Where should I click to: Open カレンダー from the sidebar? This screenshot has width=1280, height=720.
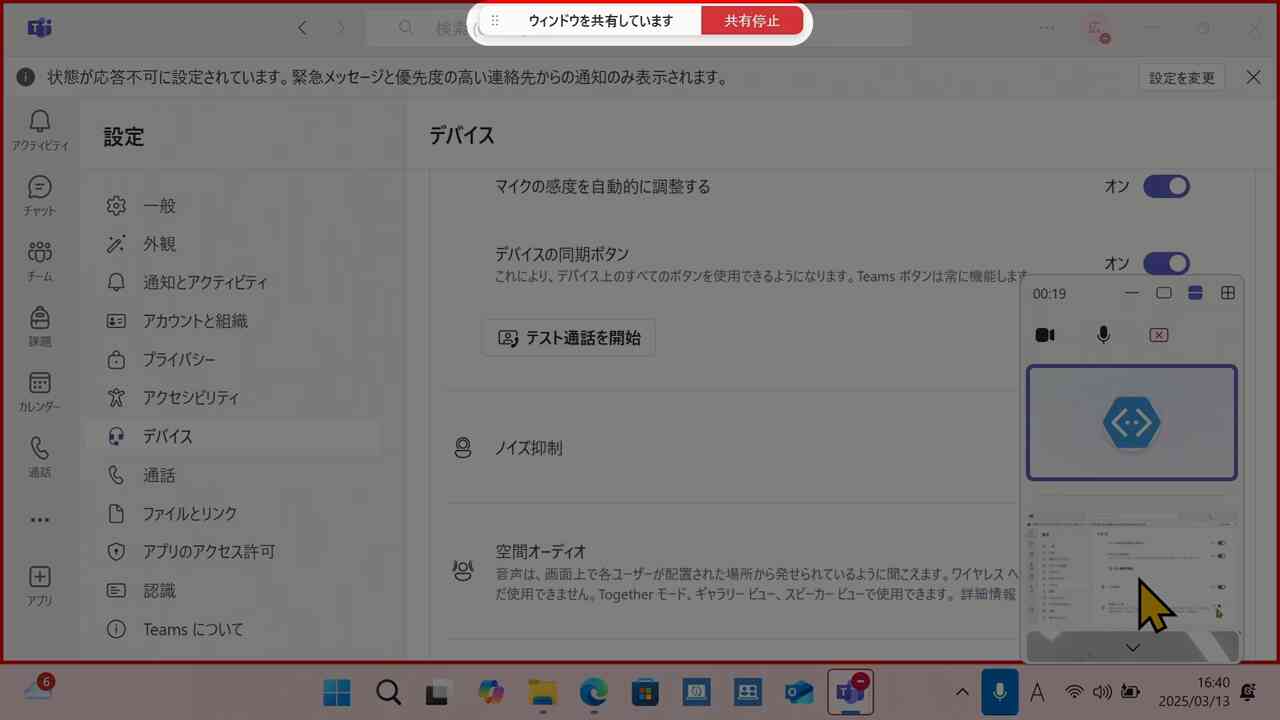[x=40, y=390]
